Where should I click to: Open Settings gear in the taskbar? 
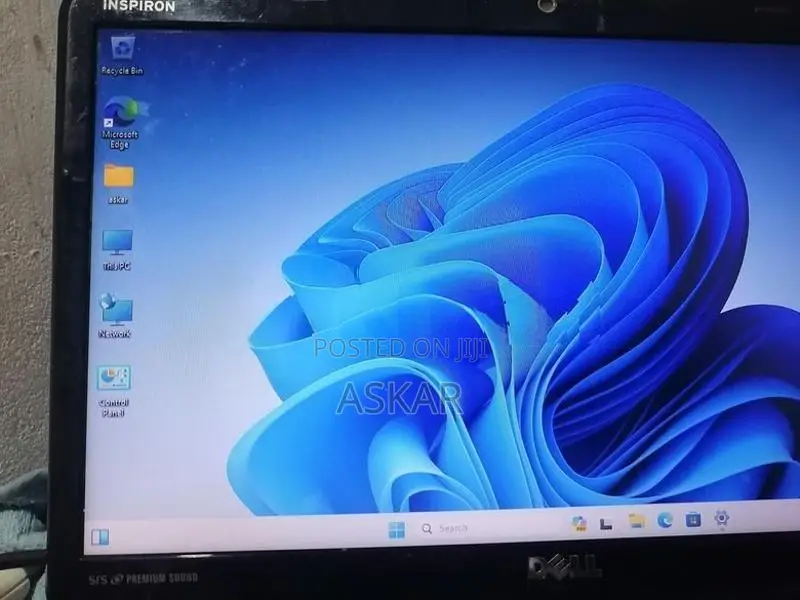coord(721,518)
